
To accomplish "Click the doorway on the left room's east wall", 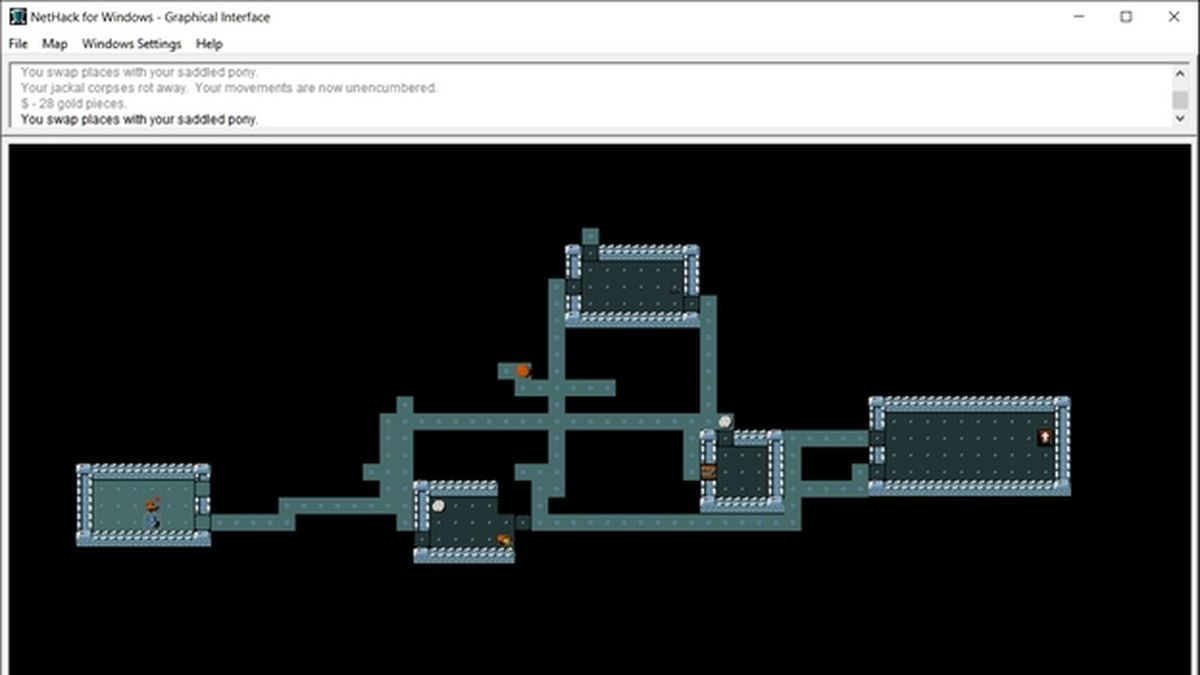I will click(203, 504).
